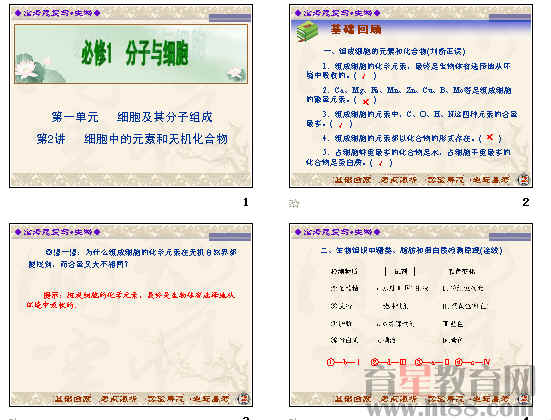Click red cross mark after item 2

(x=365, y=102)
